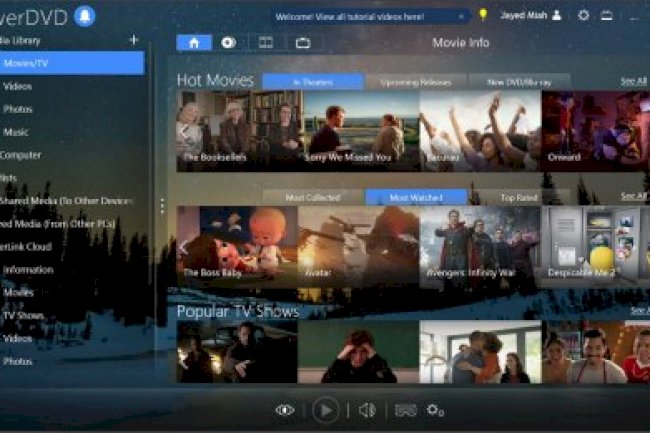Click the VR headset mode icon
The width and height of the screenshot is (650, 433).
click(405, 410)
